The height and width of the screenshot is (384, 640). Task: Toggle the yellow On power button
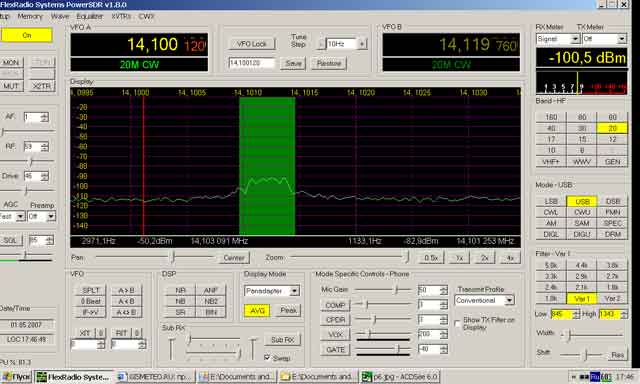[27, 35]
